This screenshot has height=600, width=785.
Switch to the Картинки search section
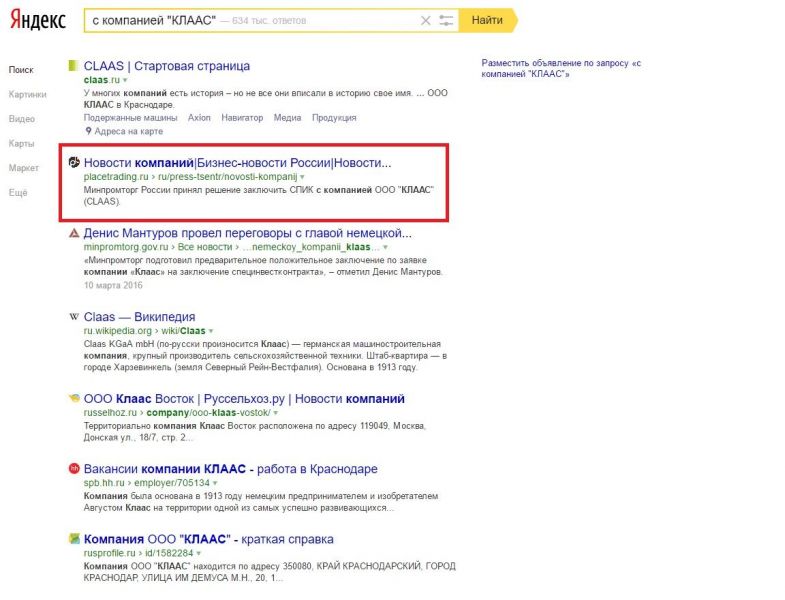[27, 95]
